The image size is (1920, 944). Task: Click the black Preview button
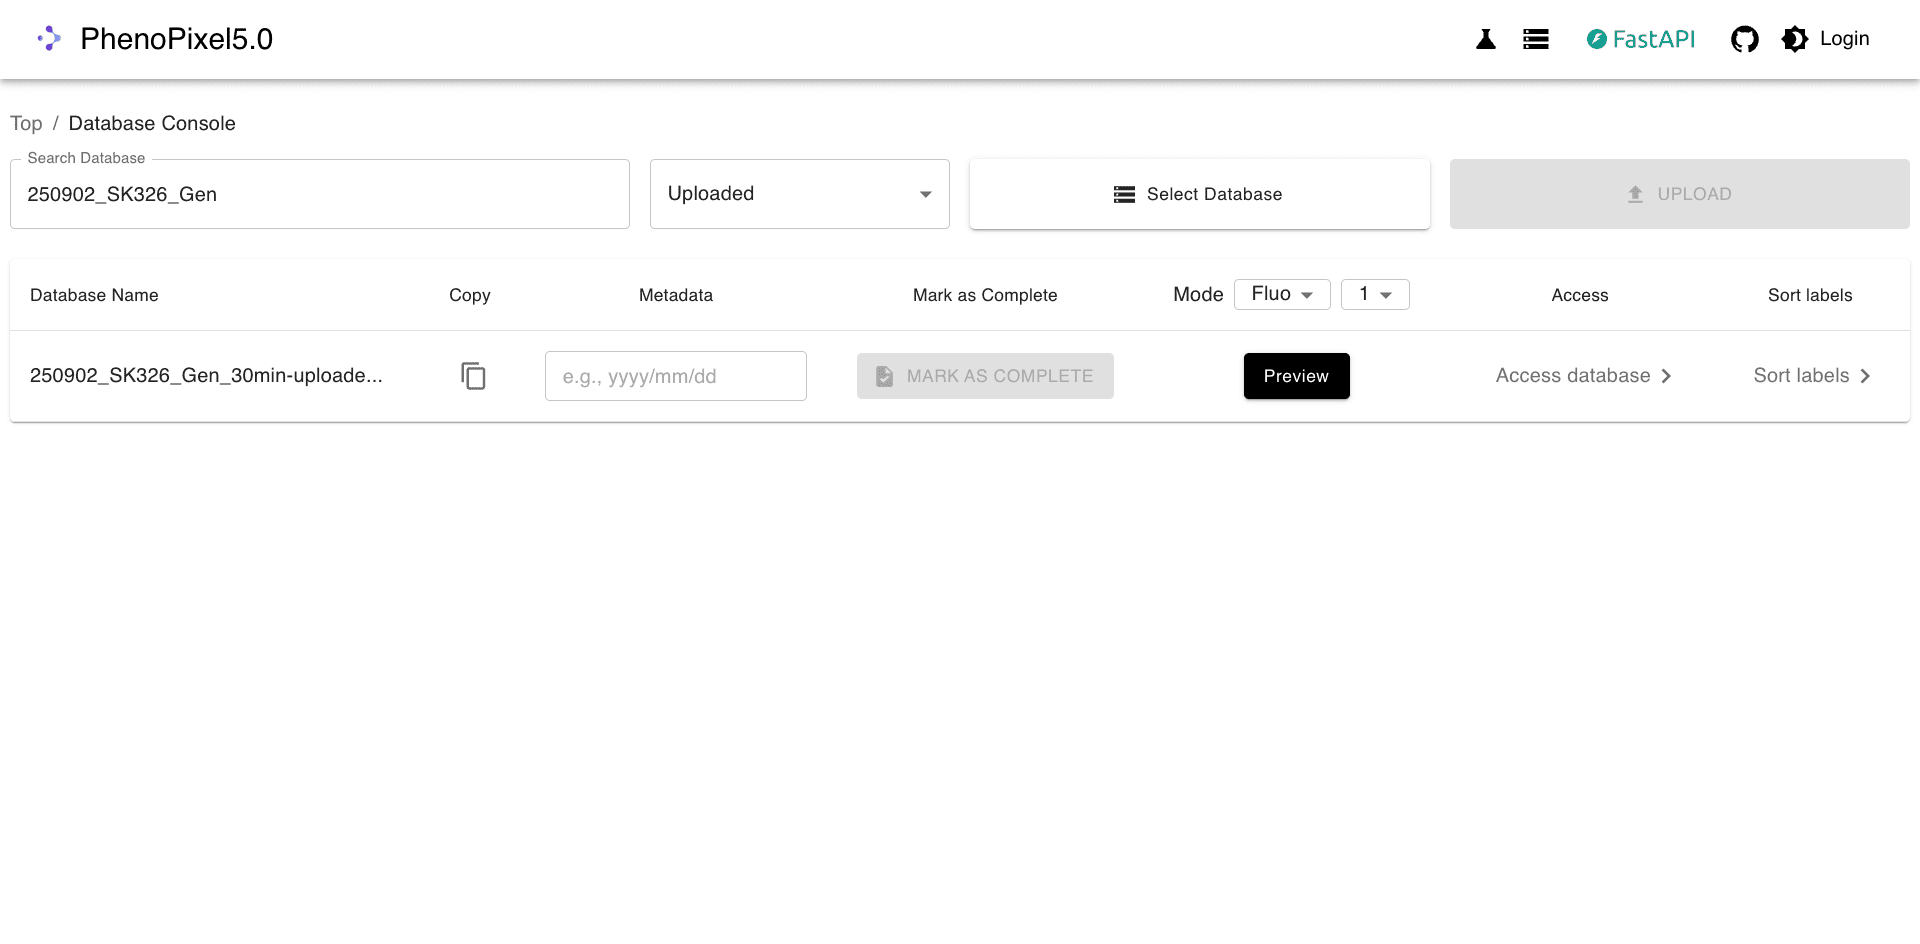coord(1296,376)
